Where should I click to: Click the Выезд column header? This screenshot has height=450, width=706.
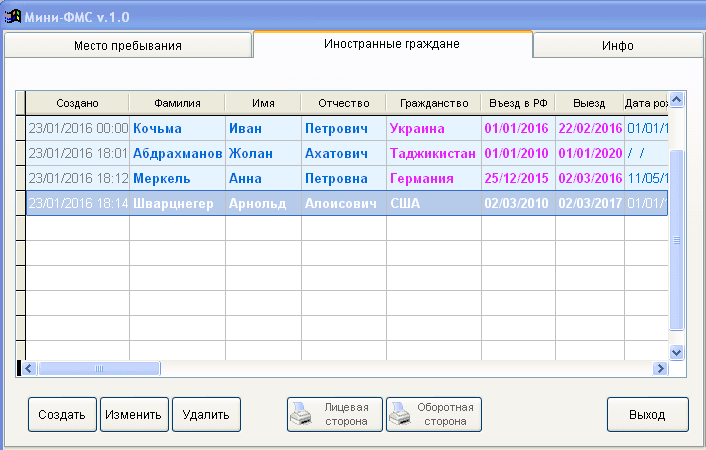point(589,103)
